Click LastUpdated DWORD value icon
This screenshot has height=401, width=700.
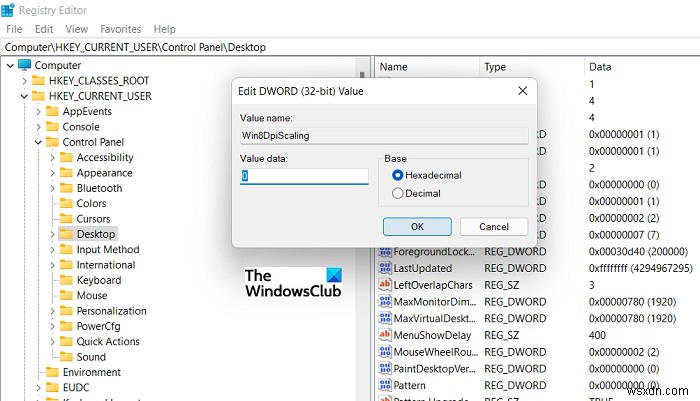coord(385,268)
